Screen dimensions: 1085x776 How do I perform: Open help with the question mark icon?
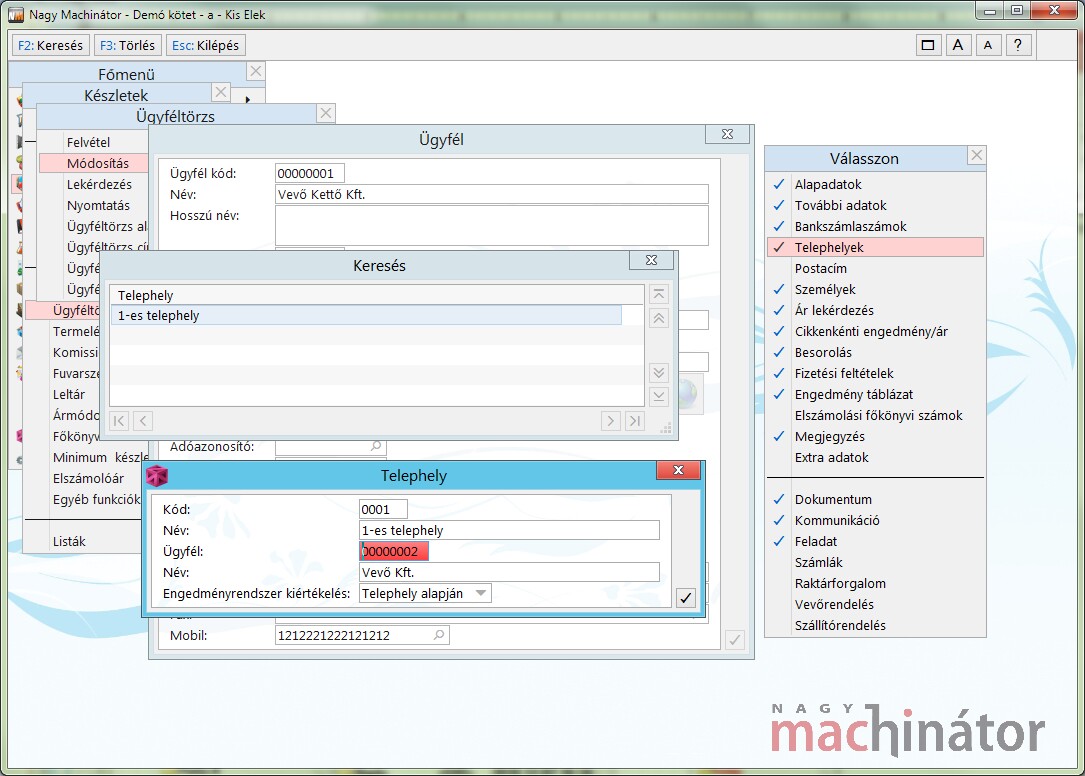point(1018,45)
